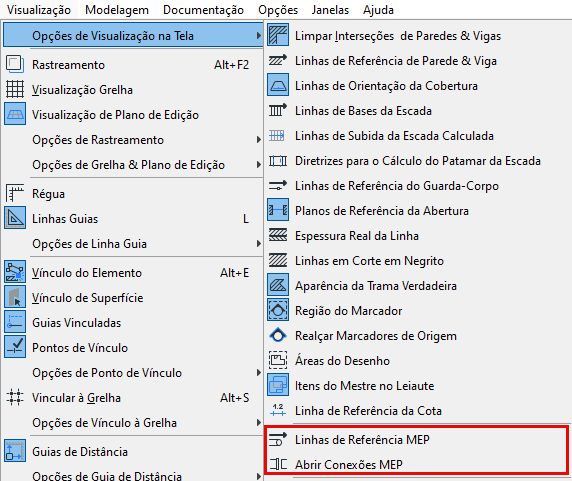Select Régua menu entry

(x=133, y=193)
